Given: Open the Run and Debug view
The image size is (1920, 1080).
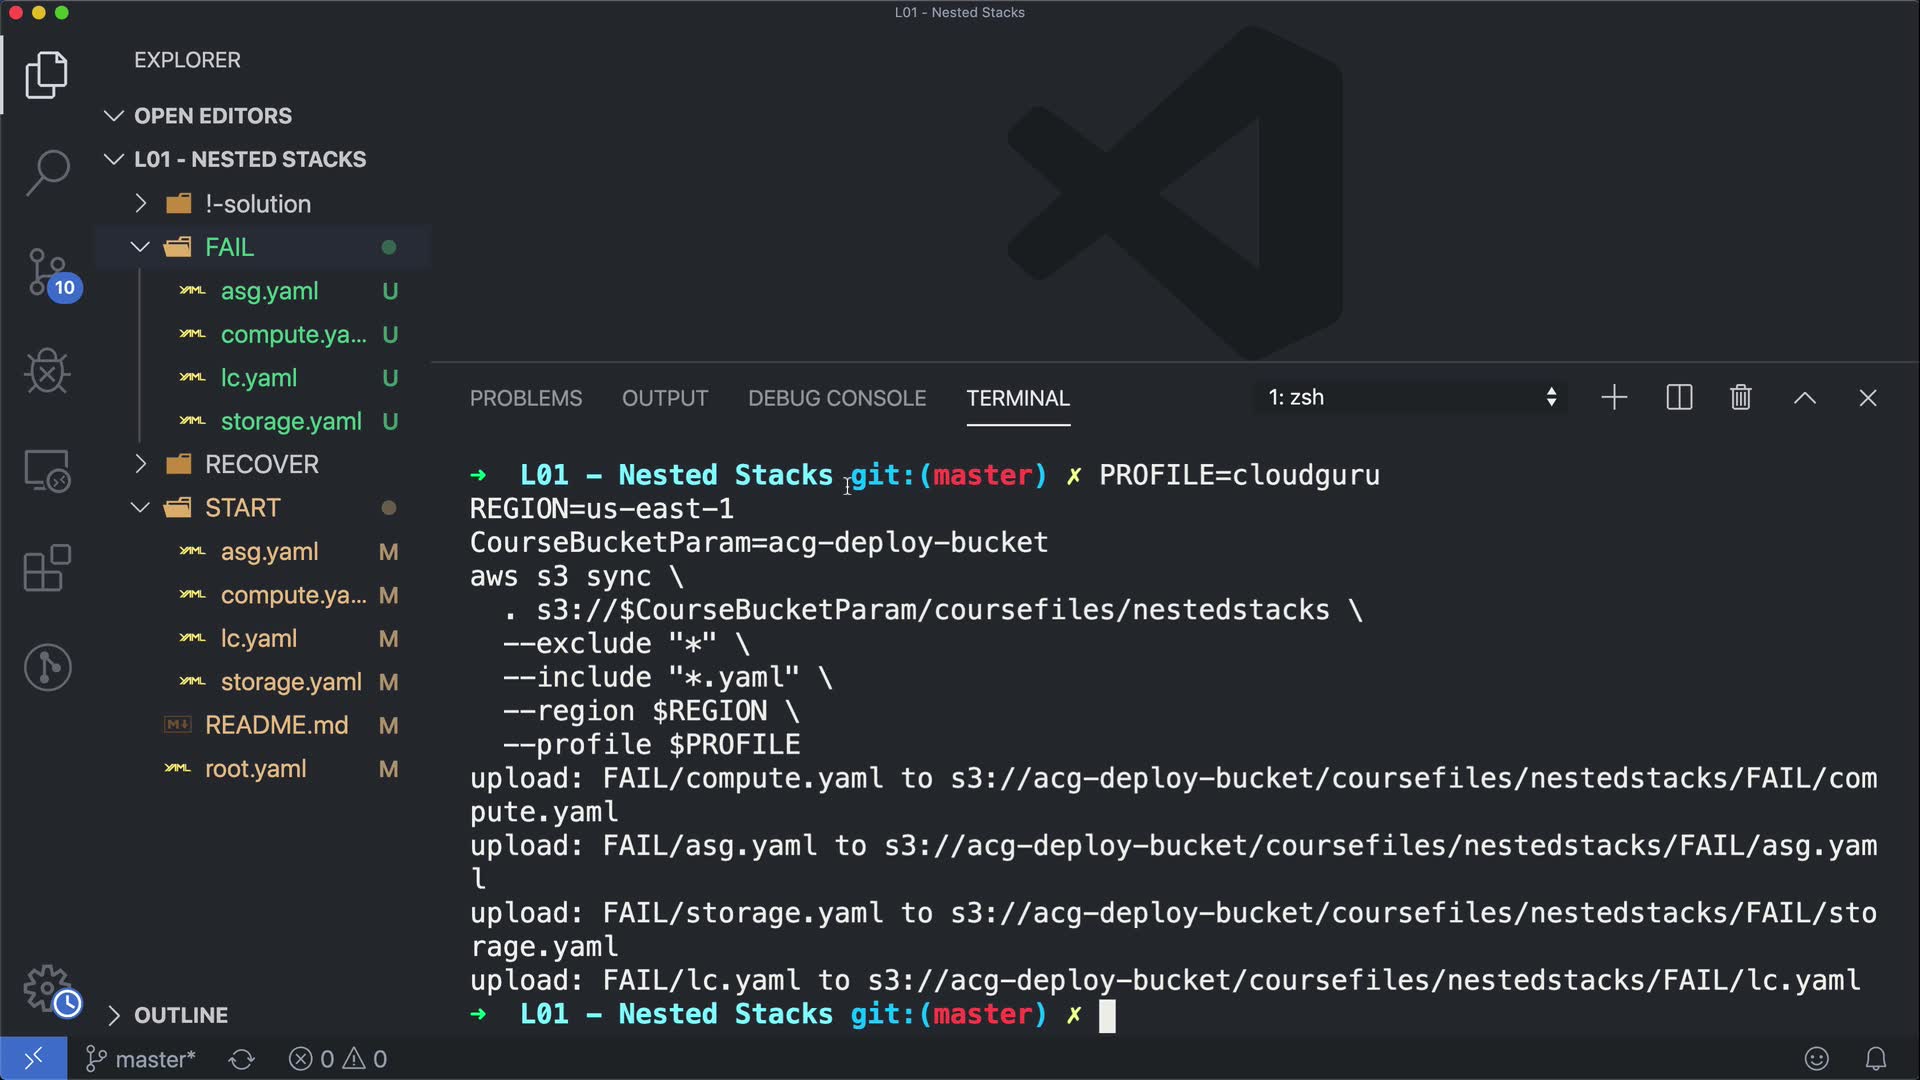Looking at the screenshot, I should tap(47, 371).
